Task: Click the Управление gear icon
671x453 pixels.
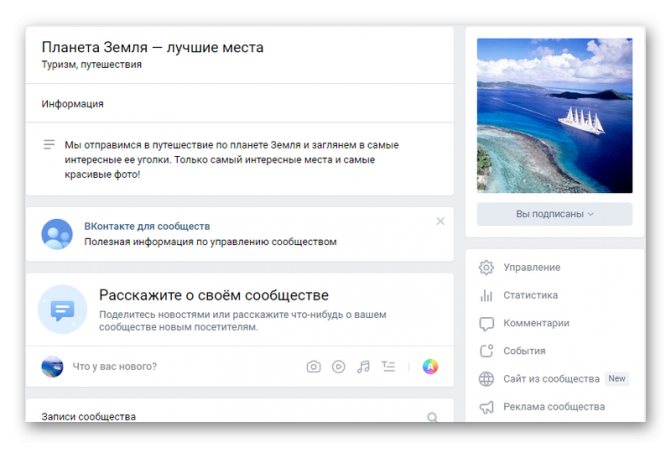Action: click(487, 268)
